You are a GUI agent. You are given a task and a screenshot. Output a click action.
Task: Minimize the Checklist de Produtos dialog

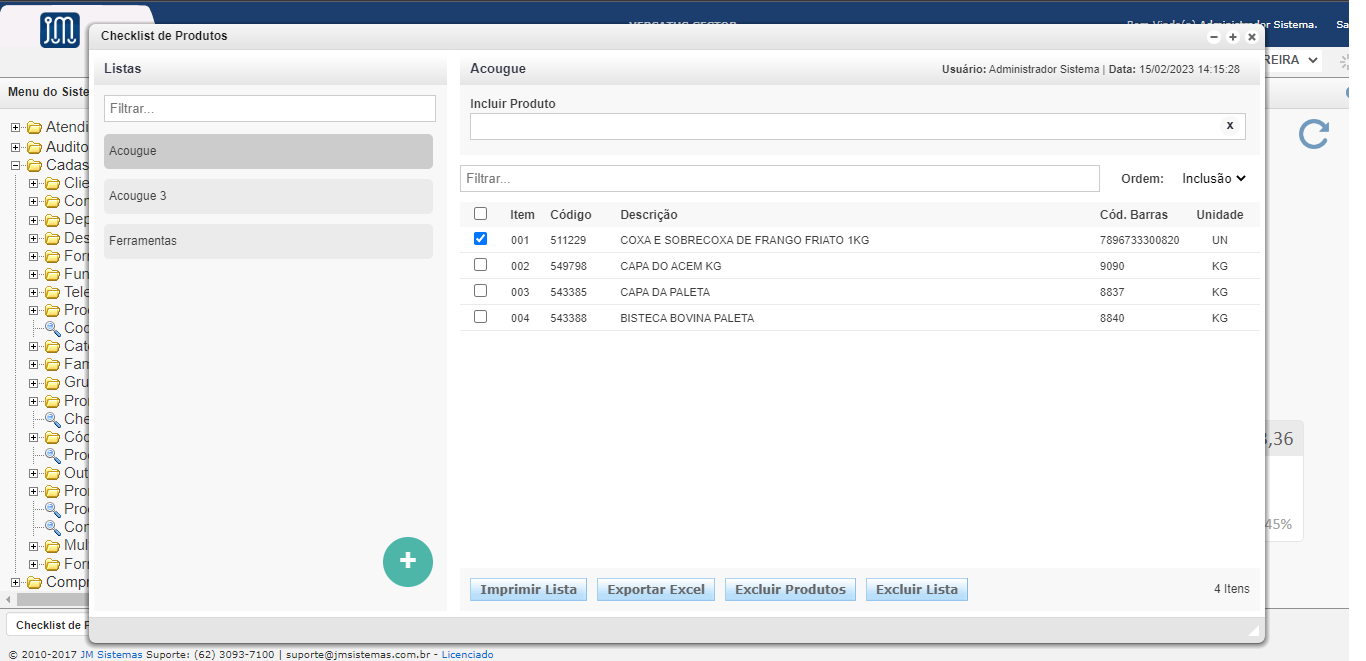[1214, 37]
